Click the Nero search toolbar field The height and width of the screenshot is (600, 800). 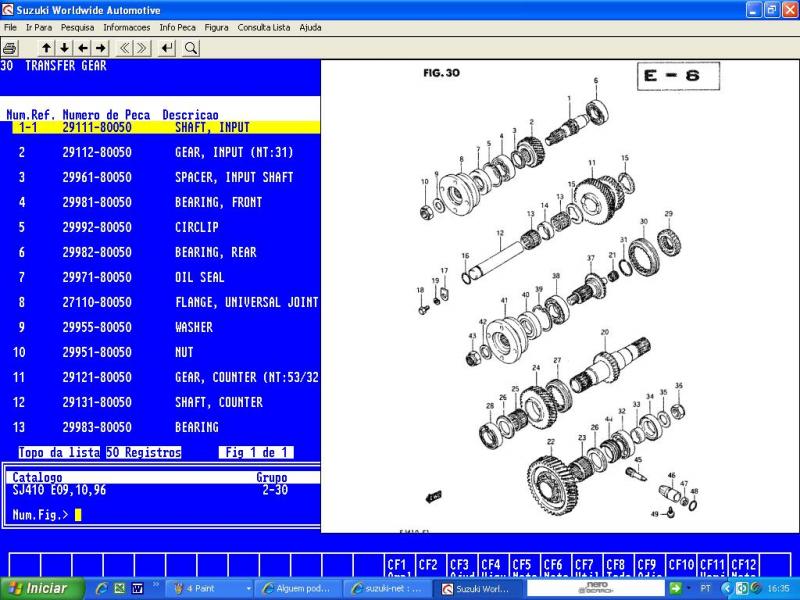tap(595, 588)
